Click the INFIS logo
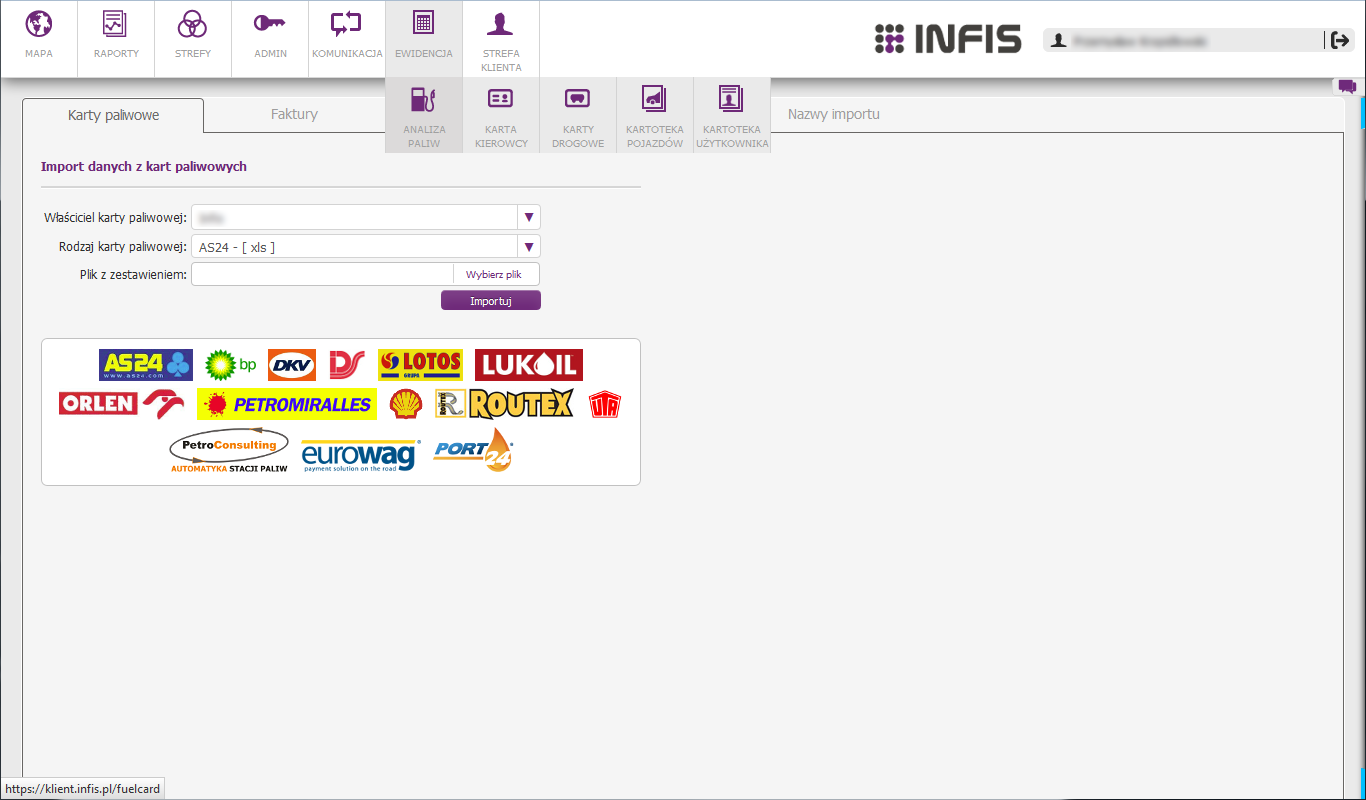This screenshot has width=1366, height=800. pyautogui.click(x=948, y=39)
